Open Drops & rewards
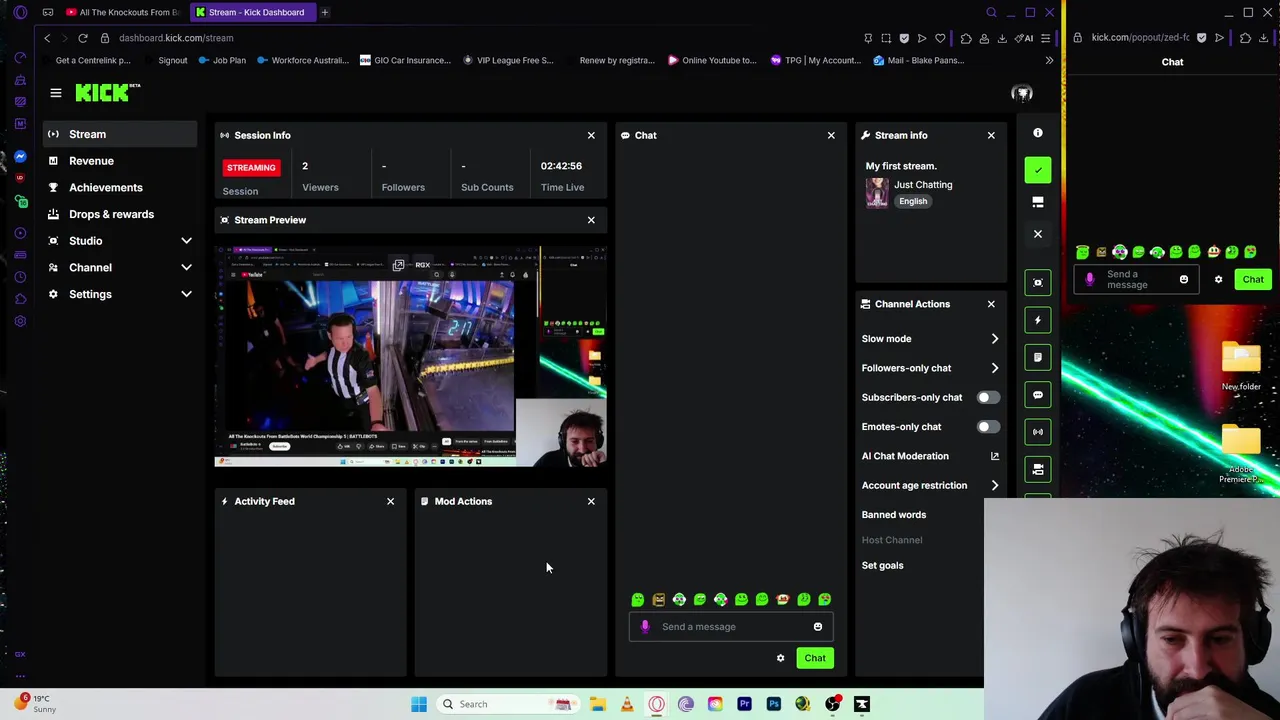This screenshot has width=1280, height=720. 120,214
